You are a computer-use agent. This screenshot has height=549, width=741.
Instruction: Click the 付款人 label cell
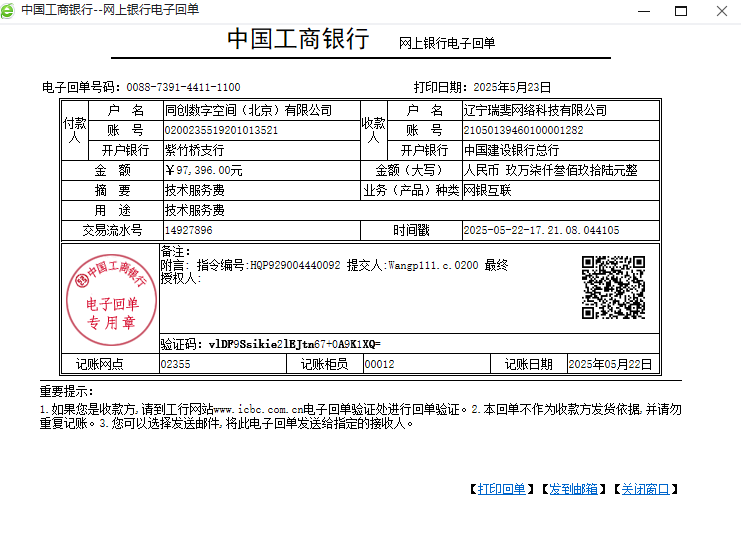(75, 130)
